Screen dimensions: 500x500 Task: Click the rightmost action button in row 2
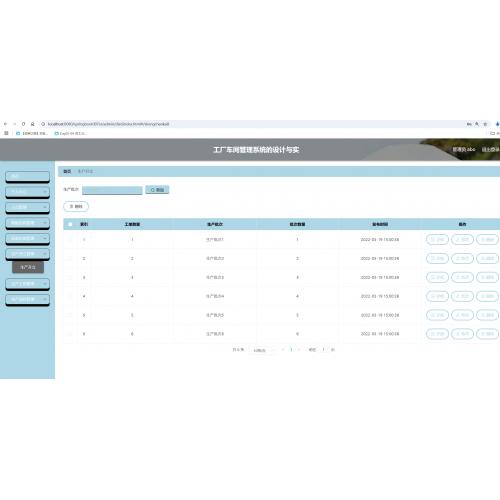[487, 258]
